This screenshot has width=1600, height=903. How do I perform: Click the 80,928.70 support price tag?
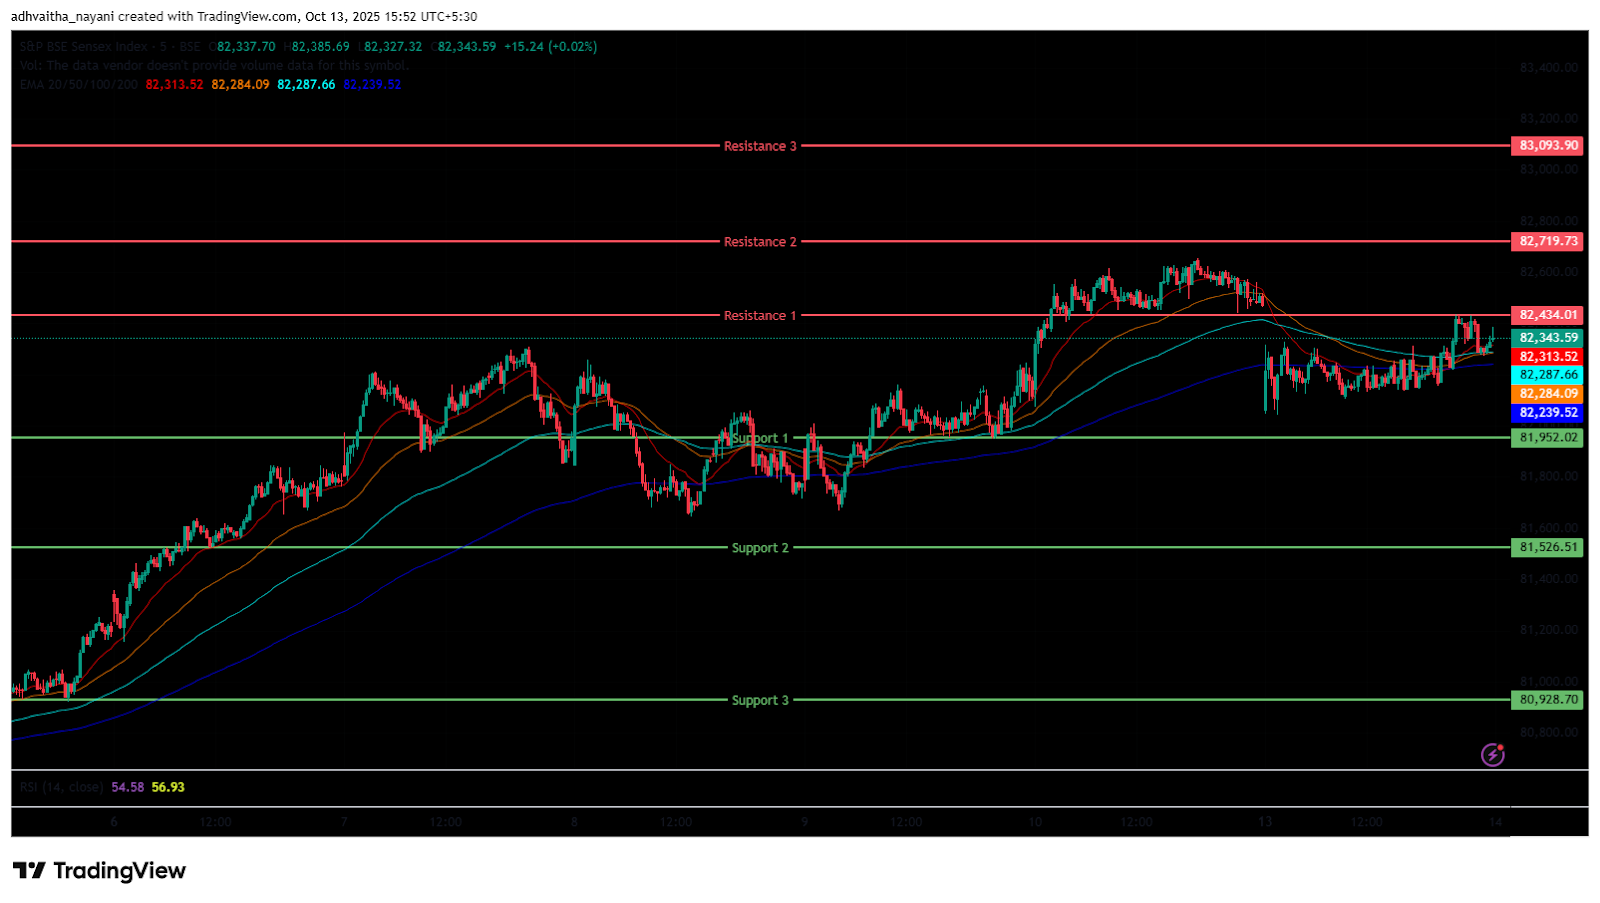tap(1548, 700)
